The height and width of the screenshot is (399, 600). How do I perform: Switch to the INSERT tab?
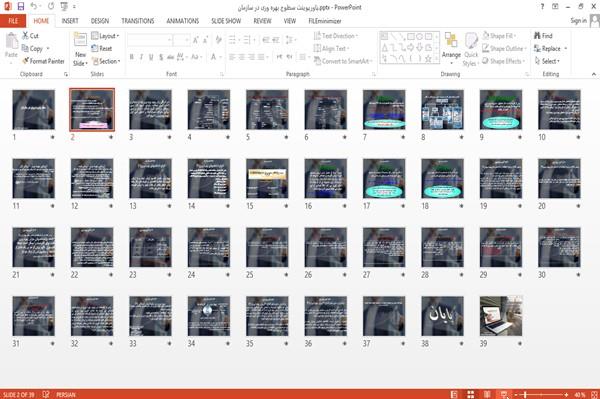point(70,21)
